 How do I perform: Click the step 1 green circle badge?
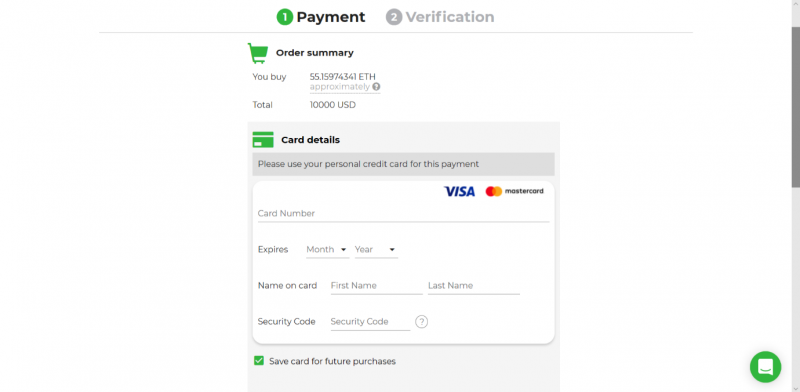pos(285,17)
